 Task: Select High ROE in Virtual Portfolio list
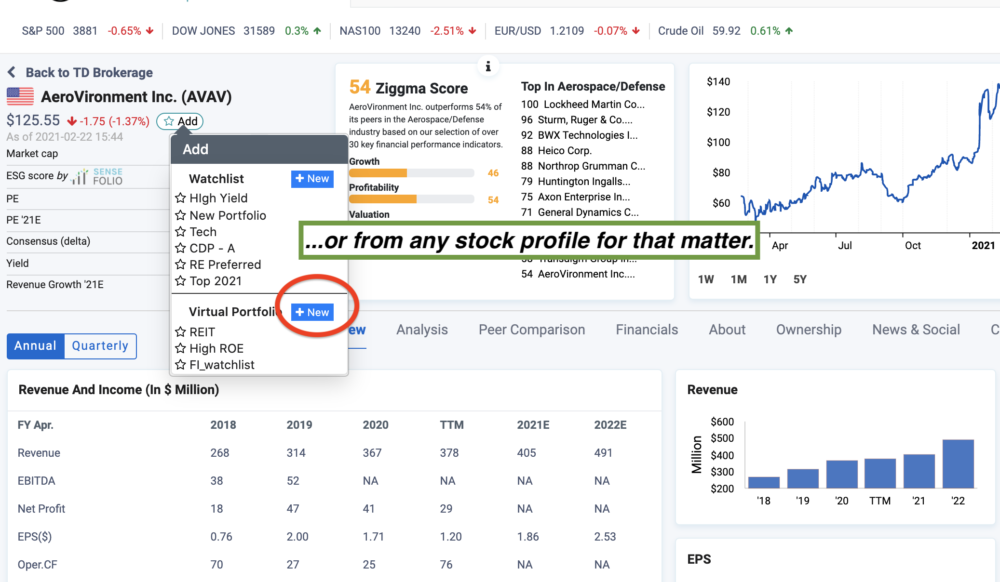[x=216, y=348]
